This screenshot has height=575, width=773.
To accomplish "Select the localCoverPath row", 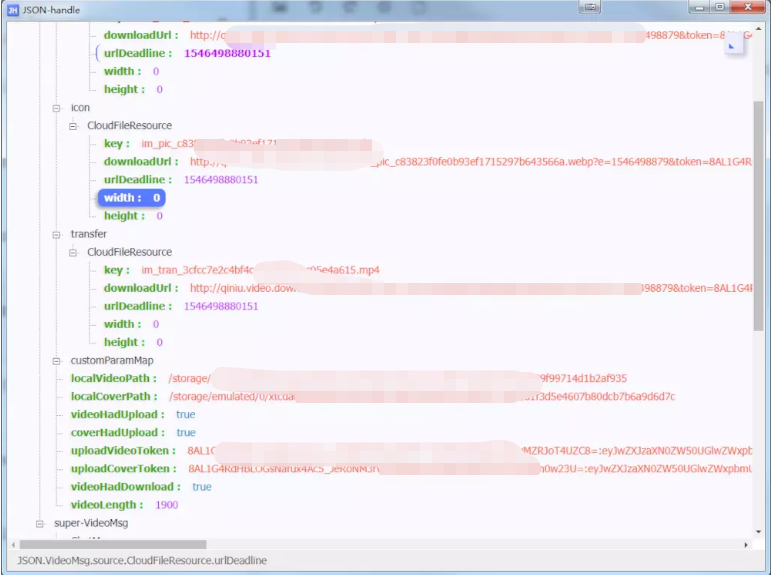I will click(x=373, y=396).
